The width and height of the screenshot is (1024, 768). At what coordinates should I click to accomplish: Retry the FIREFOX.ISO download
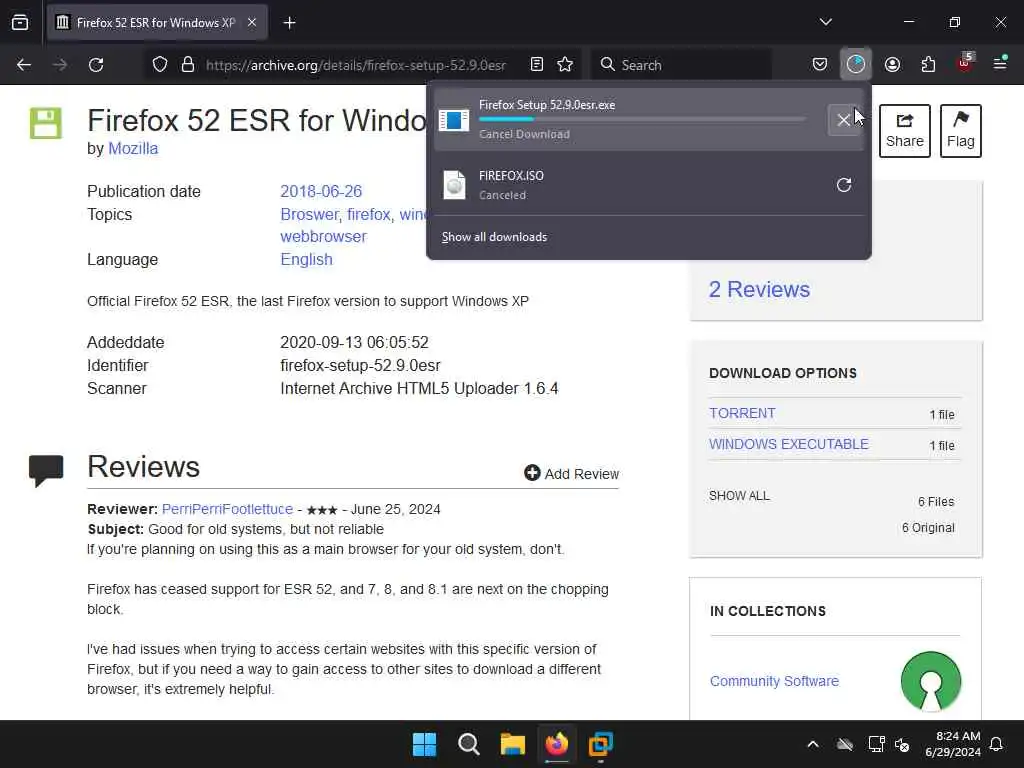pyautogui.click(x=844, y=185)
